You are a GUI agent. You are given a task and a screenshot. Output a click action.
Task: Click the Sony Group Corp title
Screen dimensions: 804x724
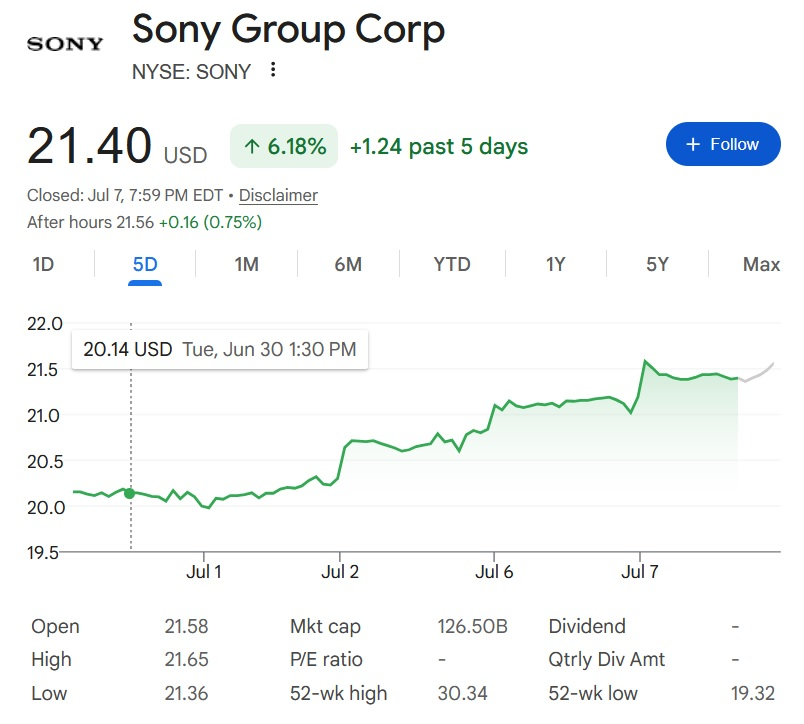288,30
